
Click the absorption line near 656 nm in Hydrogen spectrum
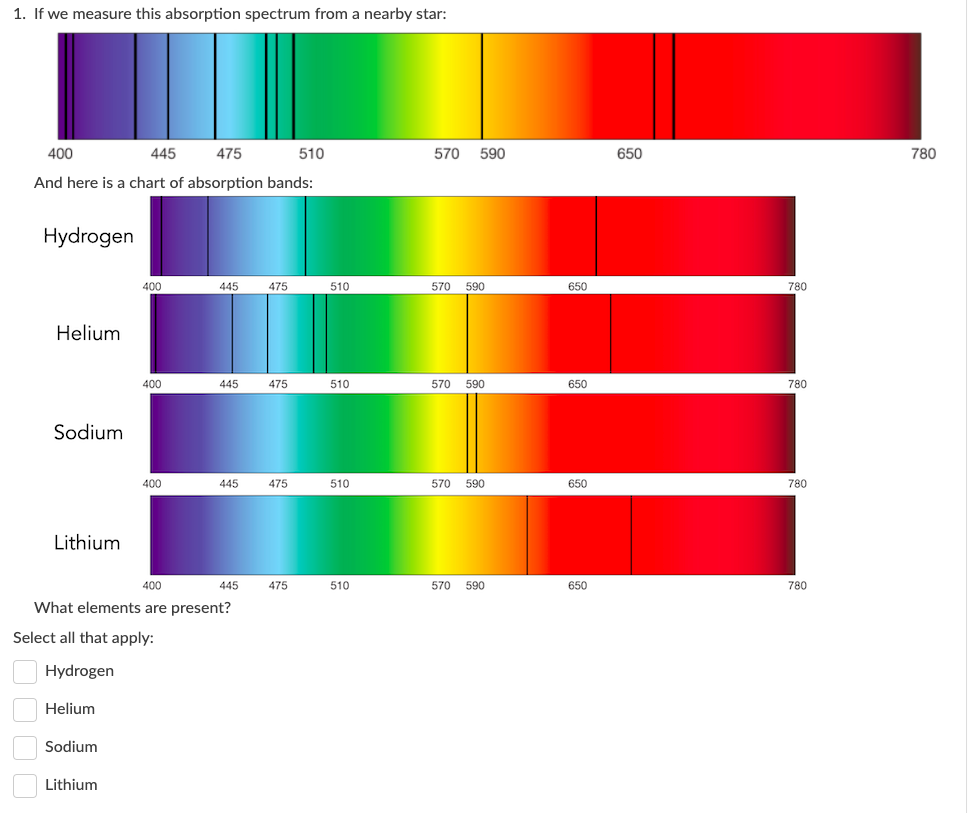(596, 236)
